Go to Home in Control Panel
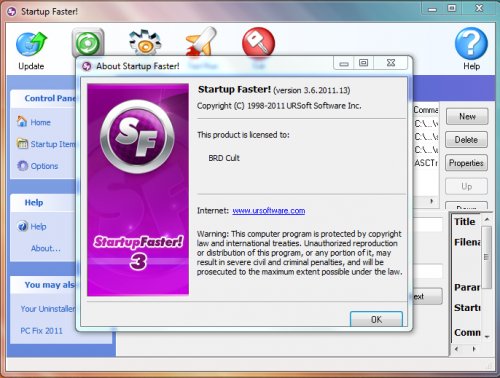Image resolution: width=500 pixels, height=378 pixels. coord(40,122)
